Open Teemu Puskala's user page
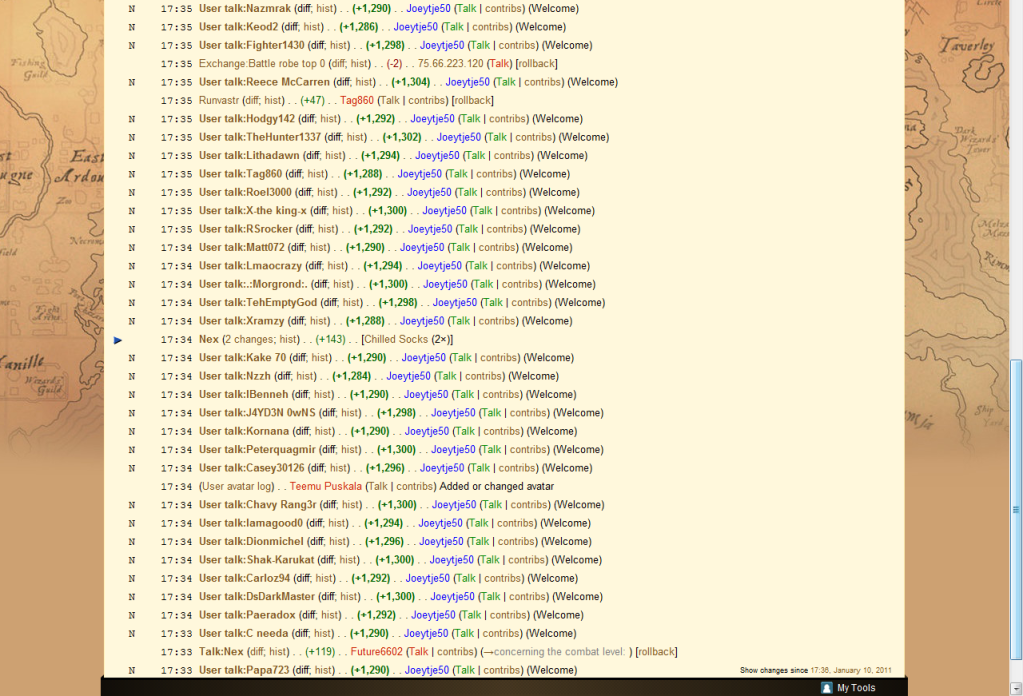 326,487
